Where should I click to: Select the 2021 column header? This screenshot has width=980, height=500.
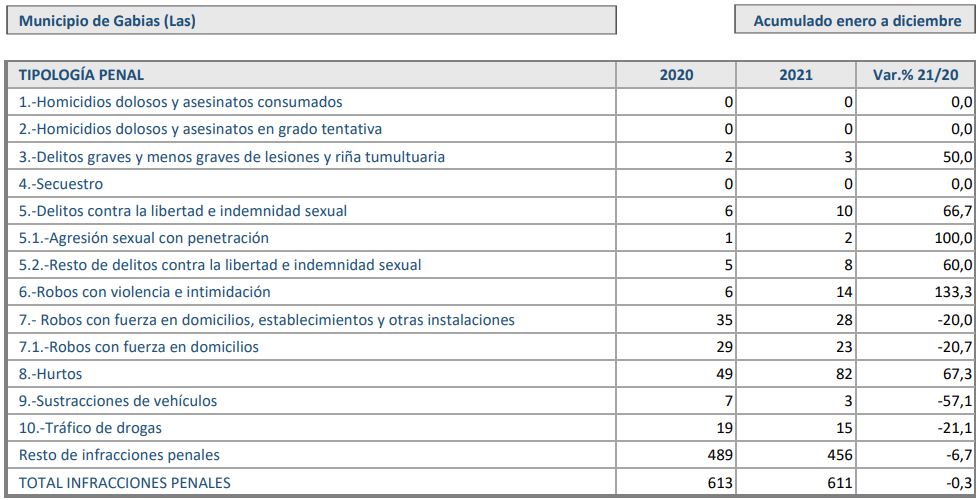click(797, 75)
